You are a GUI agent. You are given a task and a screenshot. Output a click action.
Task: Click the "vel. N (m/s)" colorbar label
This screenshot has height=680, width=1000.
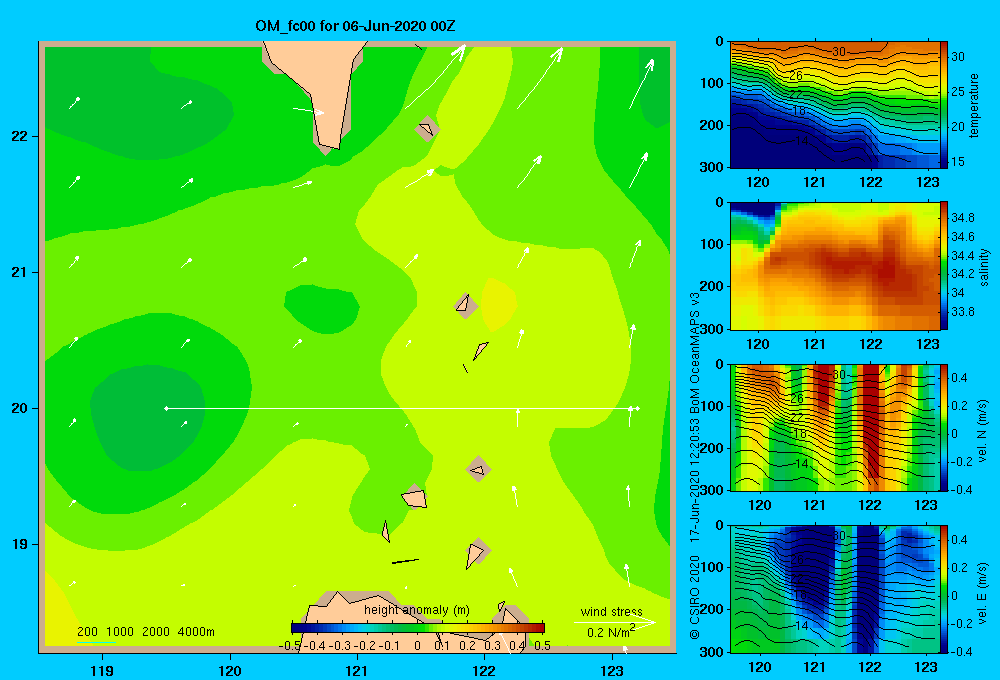[x=982, y=431]
